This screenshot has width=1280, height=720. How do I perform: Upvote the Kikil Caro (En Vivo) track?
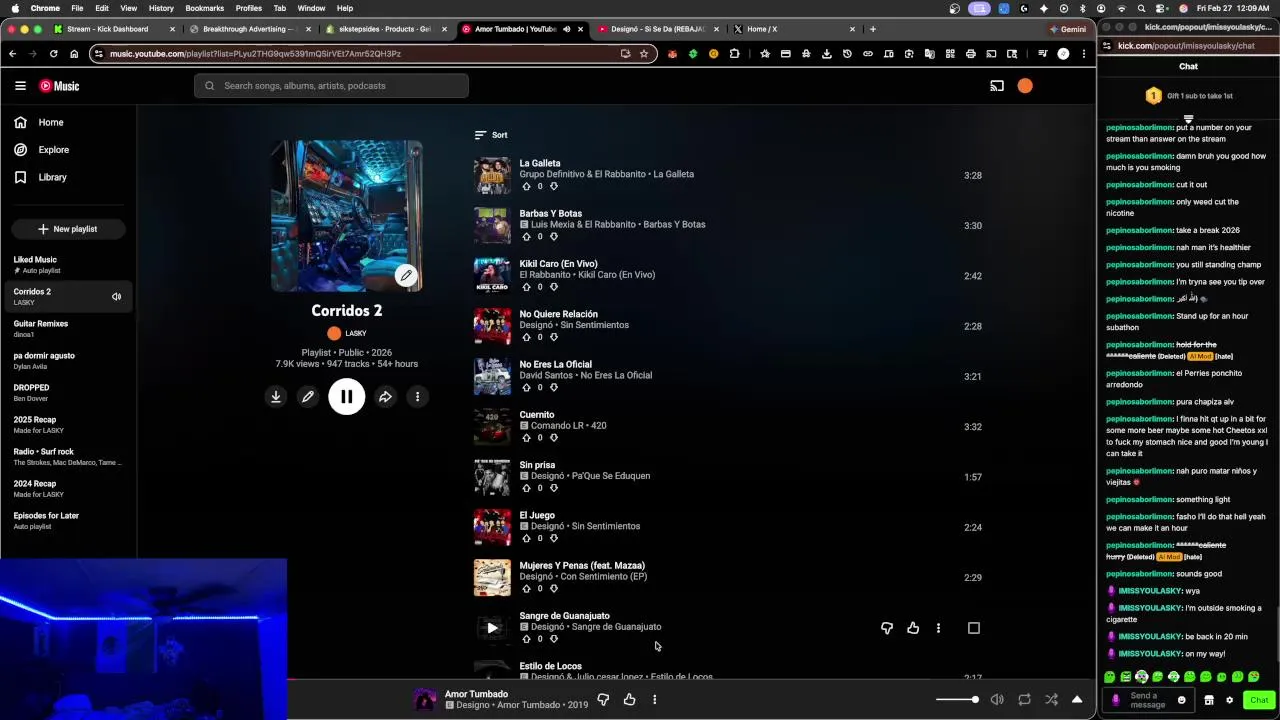click(527, 287)
